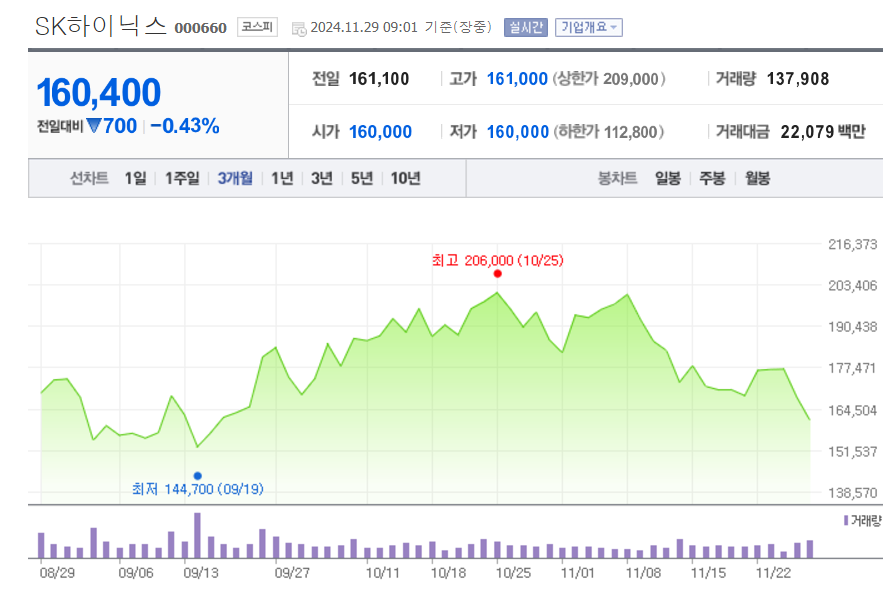Click the 10/11 date axis label
The image size is (883, 596).
382,573
